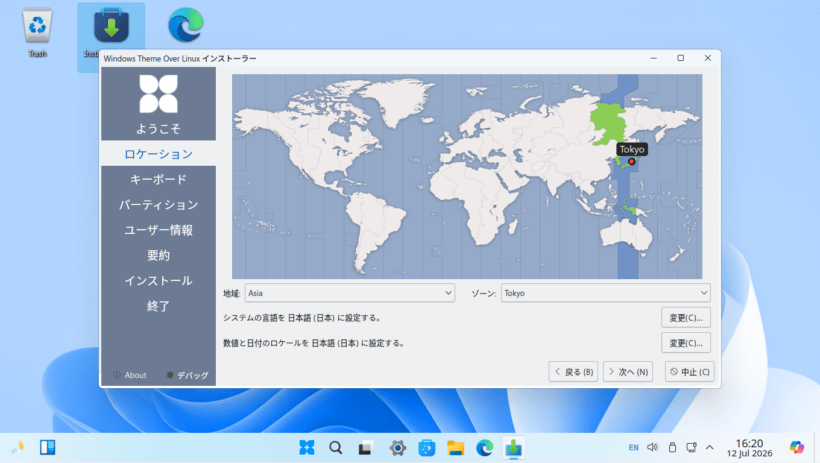Click the 次へ (N) button

click(628, 372)
